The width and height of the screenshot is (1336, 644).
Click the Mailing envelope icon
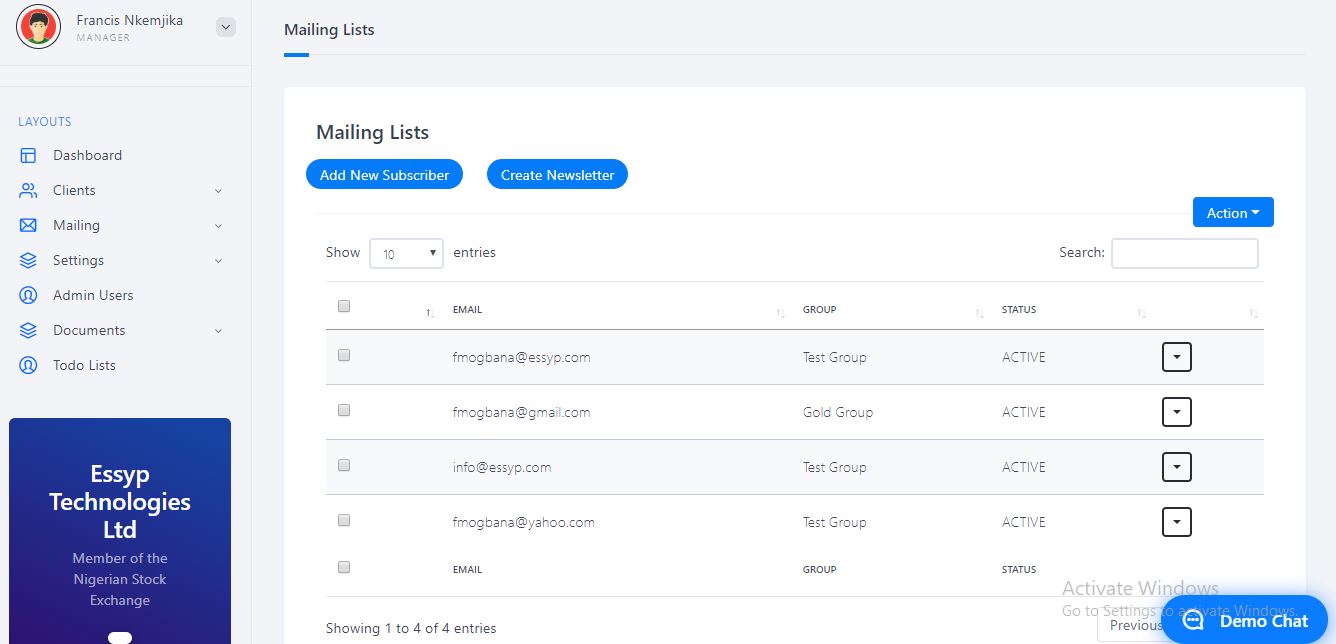tap(28, 226)
